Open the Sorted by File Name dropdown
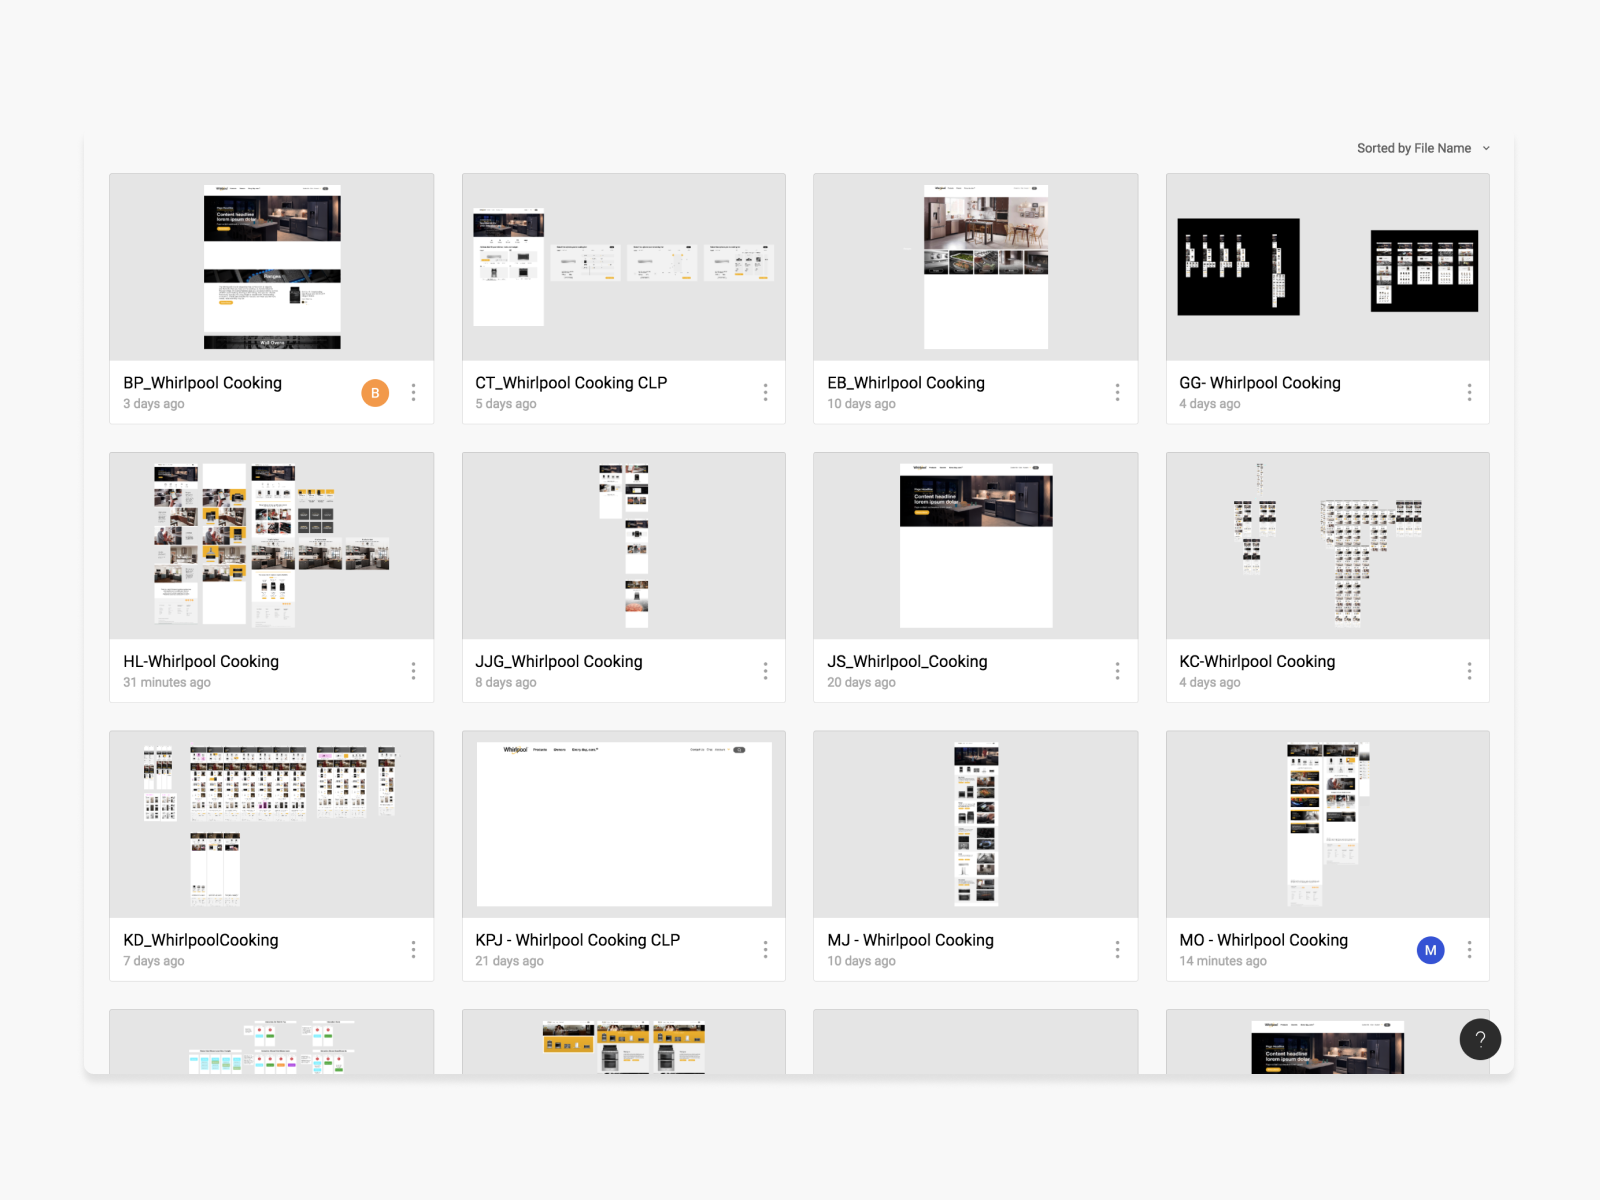This screenshot has height=1200, width=1600. pyautogui.click(x=1423, y=148)
